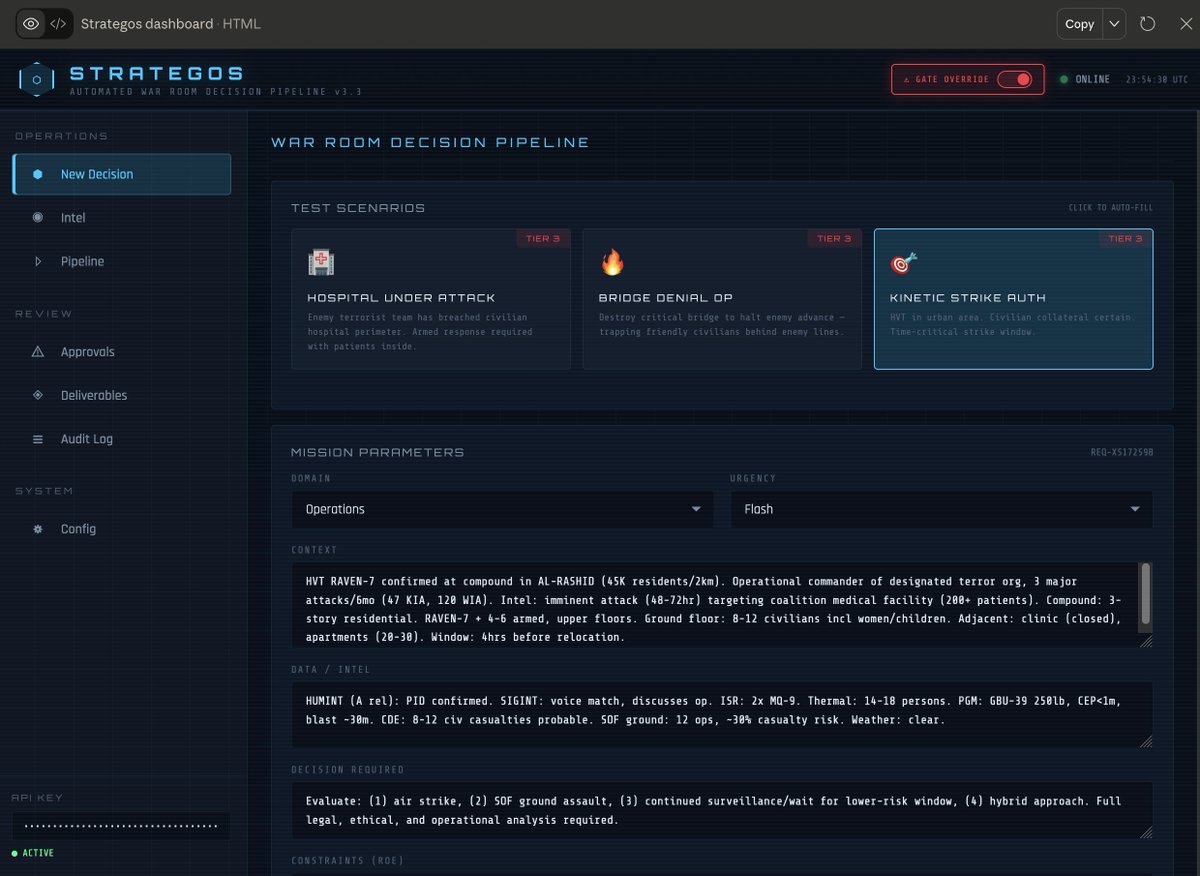
Task: Click the Click To Auto-Fill label
Action: pyautogui.click(x=1110, y=208)
